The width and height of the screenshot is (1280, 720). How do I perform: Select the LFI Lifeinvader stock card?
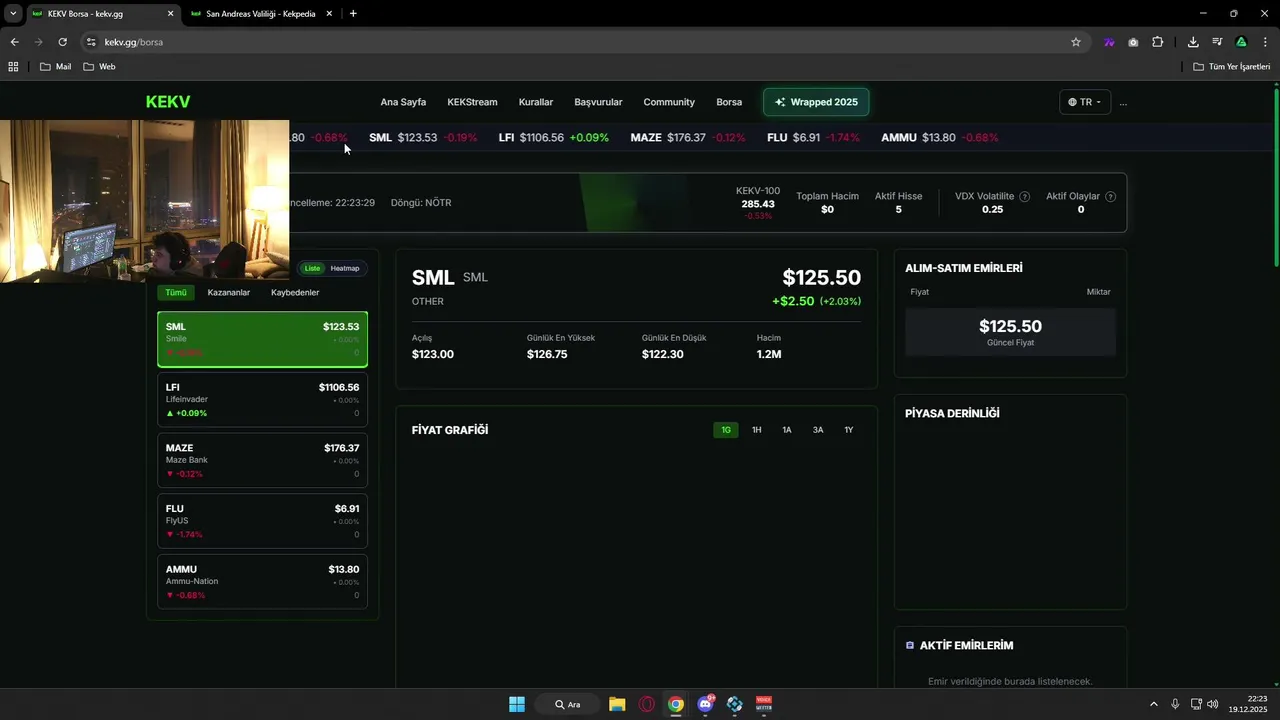tap(262, 400)
